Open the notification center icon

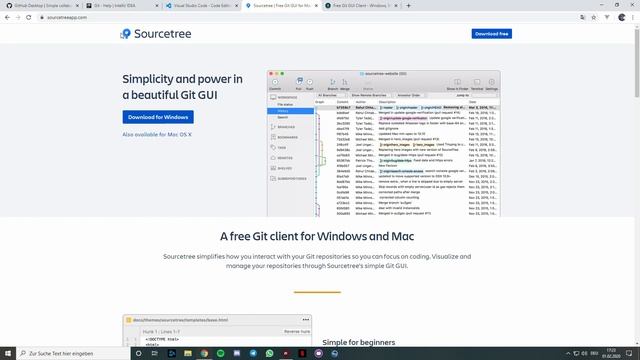pyautogui.click(x=629, y=353)
